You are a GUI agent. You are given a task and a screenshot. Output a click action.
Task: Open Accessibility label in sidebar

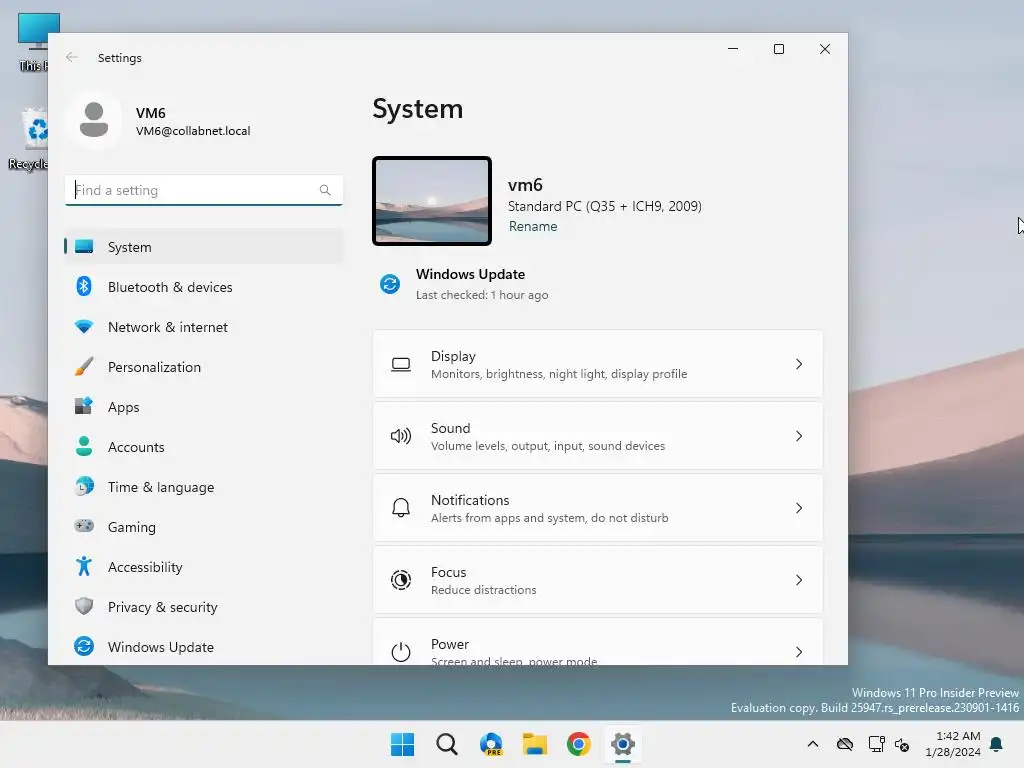pos(145,567)
